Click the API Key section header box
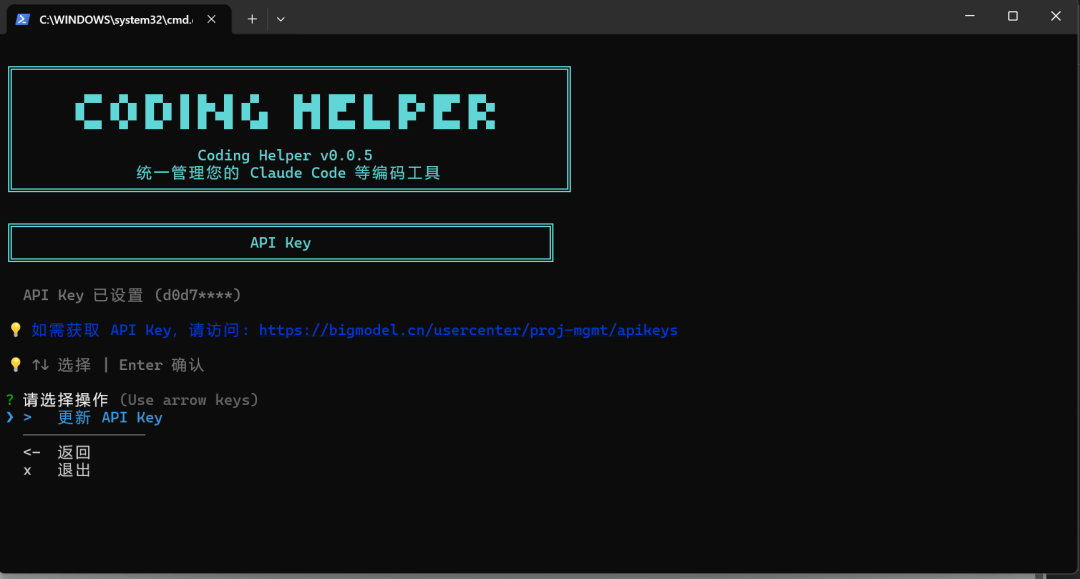 click(x=280, y=242)
